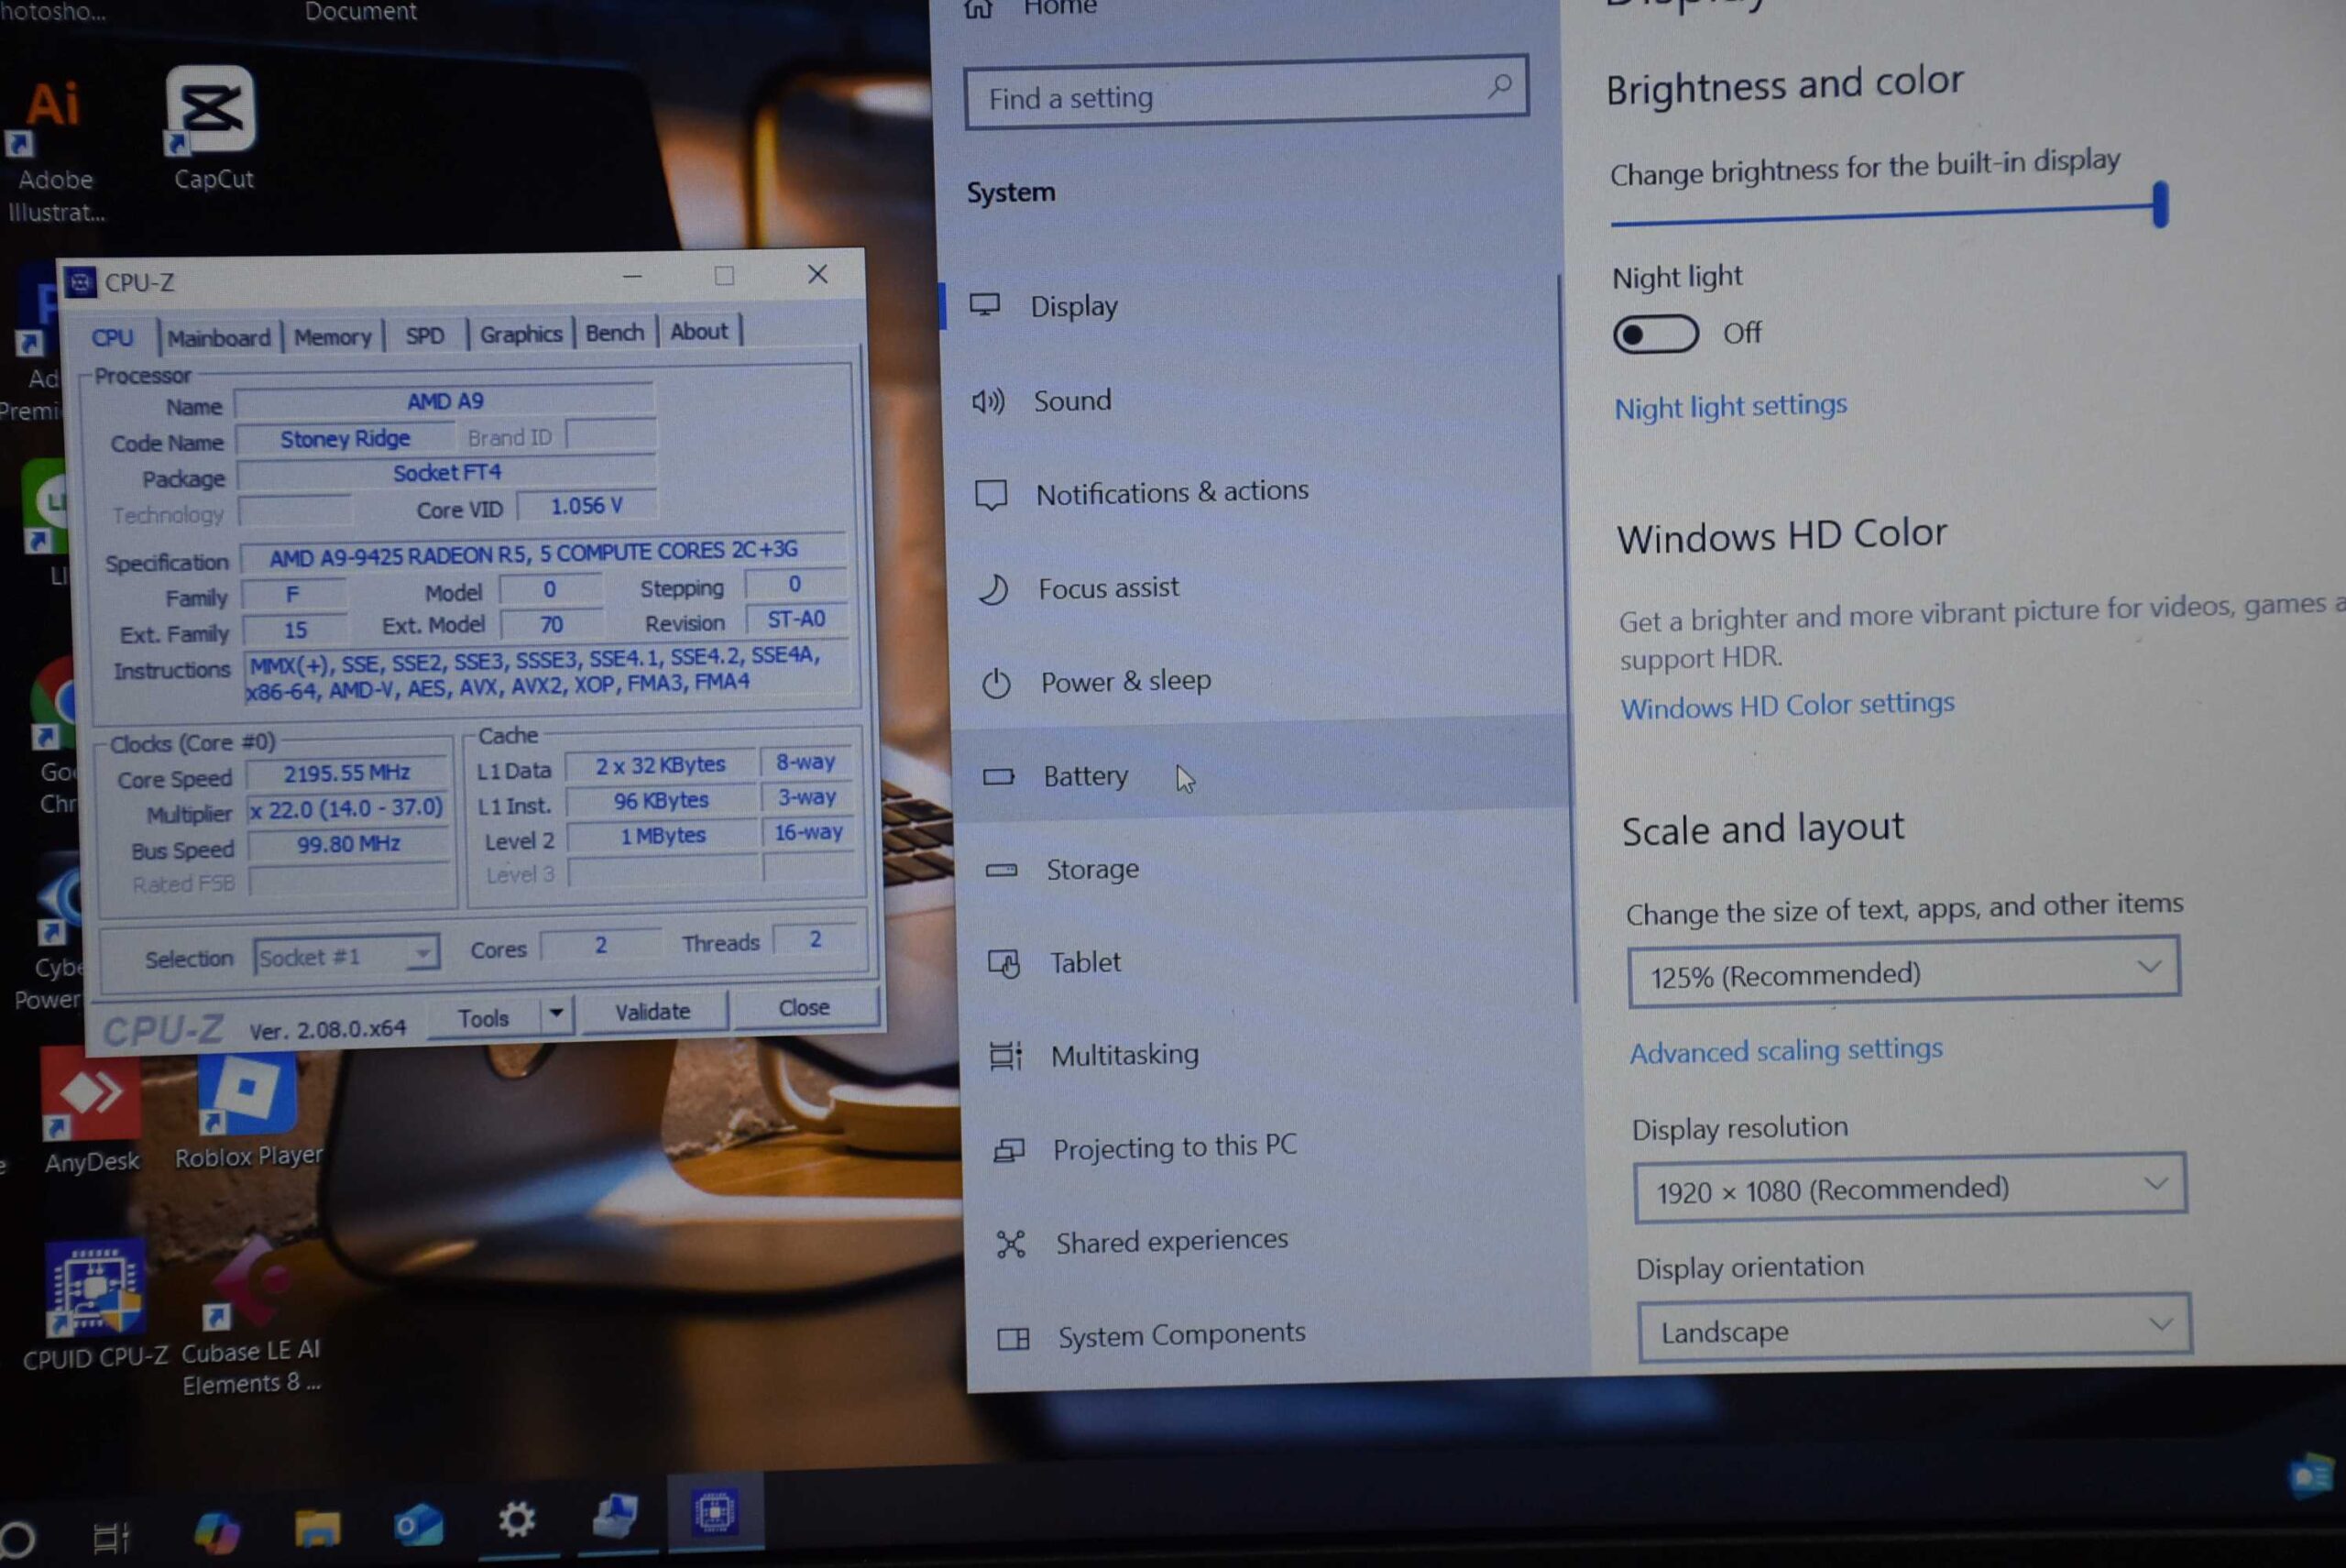Open the Tools dropdown arrow in CPU-Z
Image resolution: width=2346 pixels, height=1568 pixels.
coord(556,1013)
